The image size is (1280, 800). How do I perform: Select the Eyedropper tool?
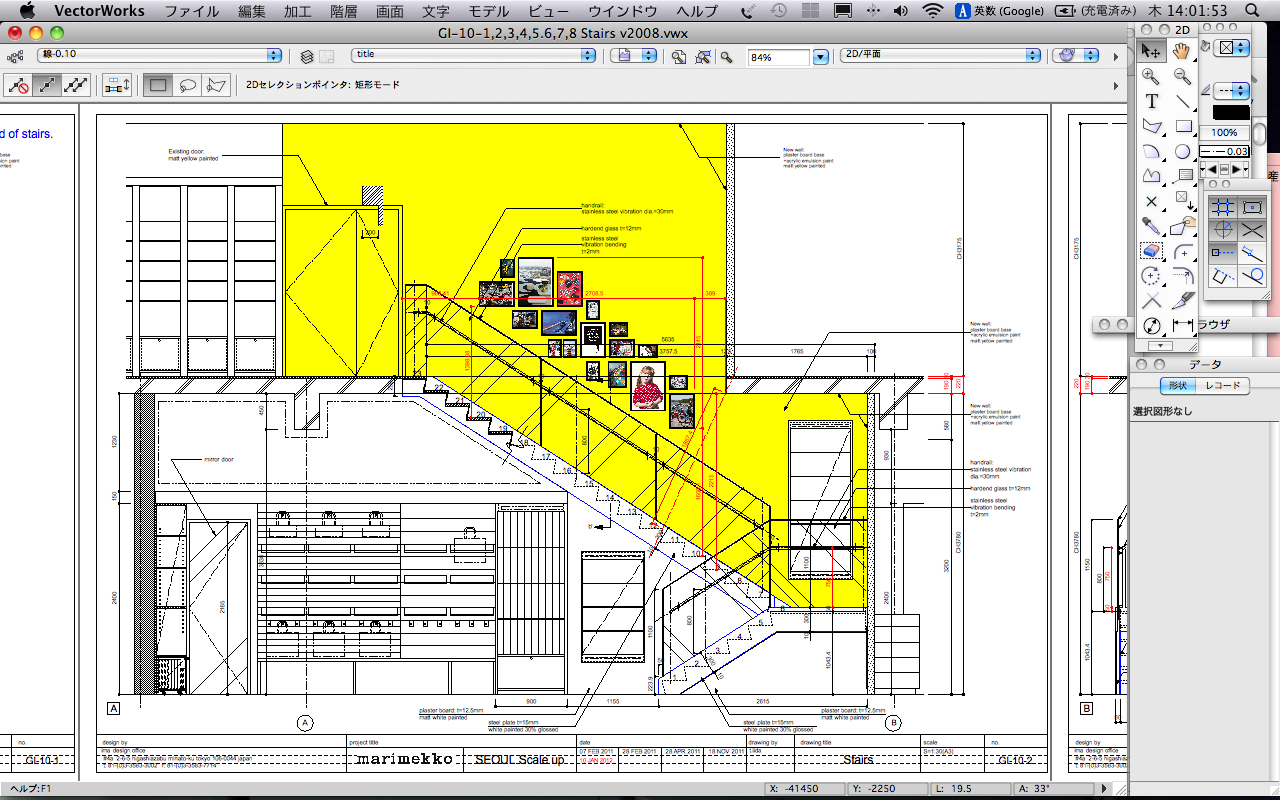click(x=1151, y=227)
